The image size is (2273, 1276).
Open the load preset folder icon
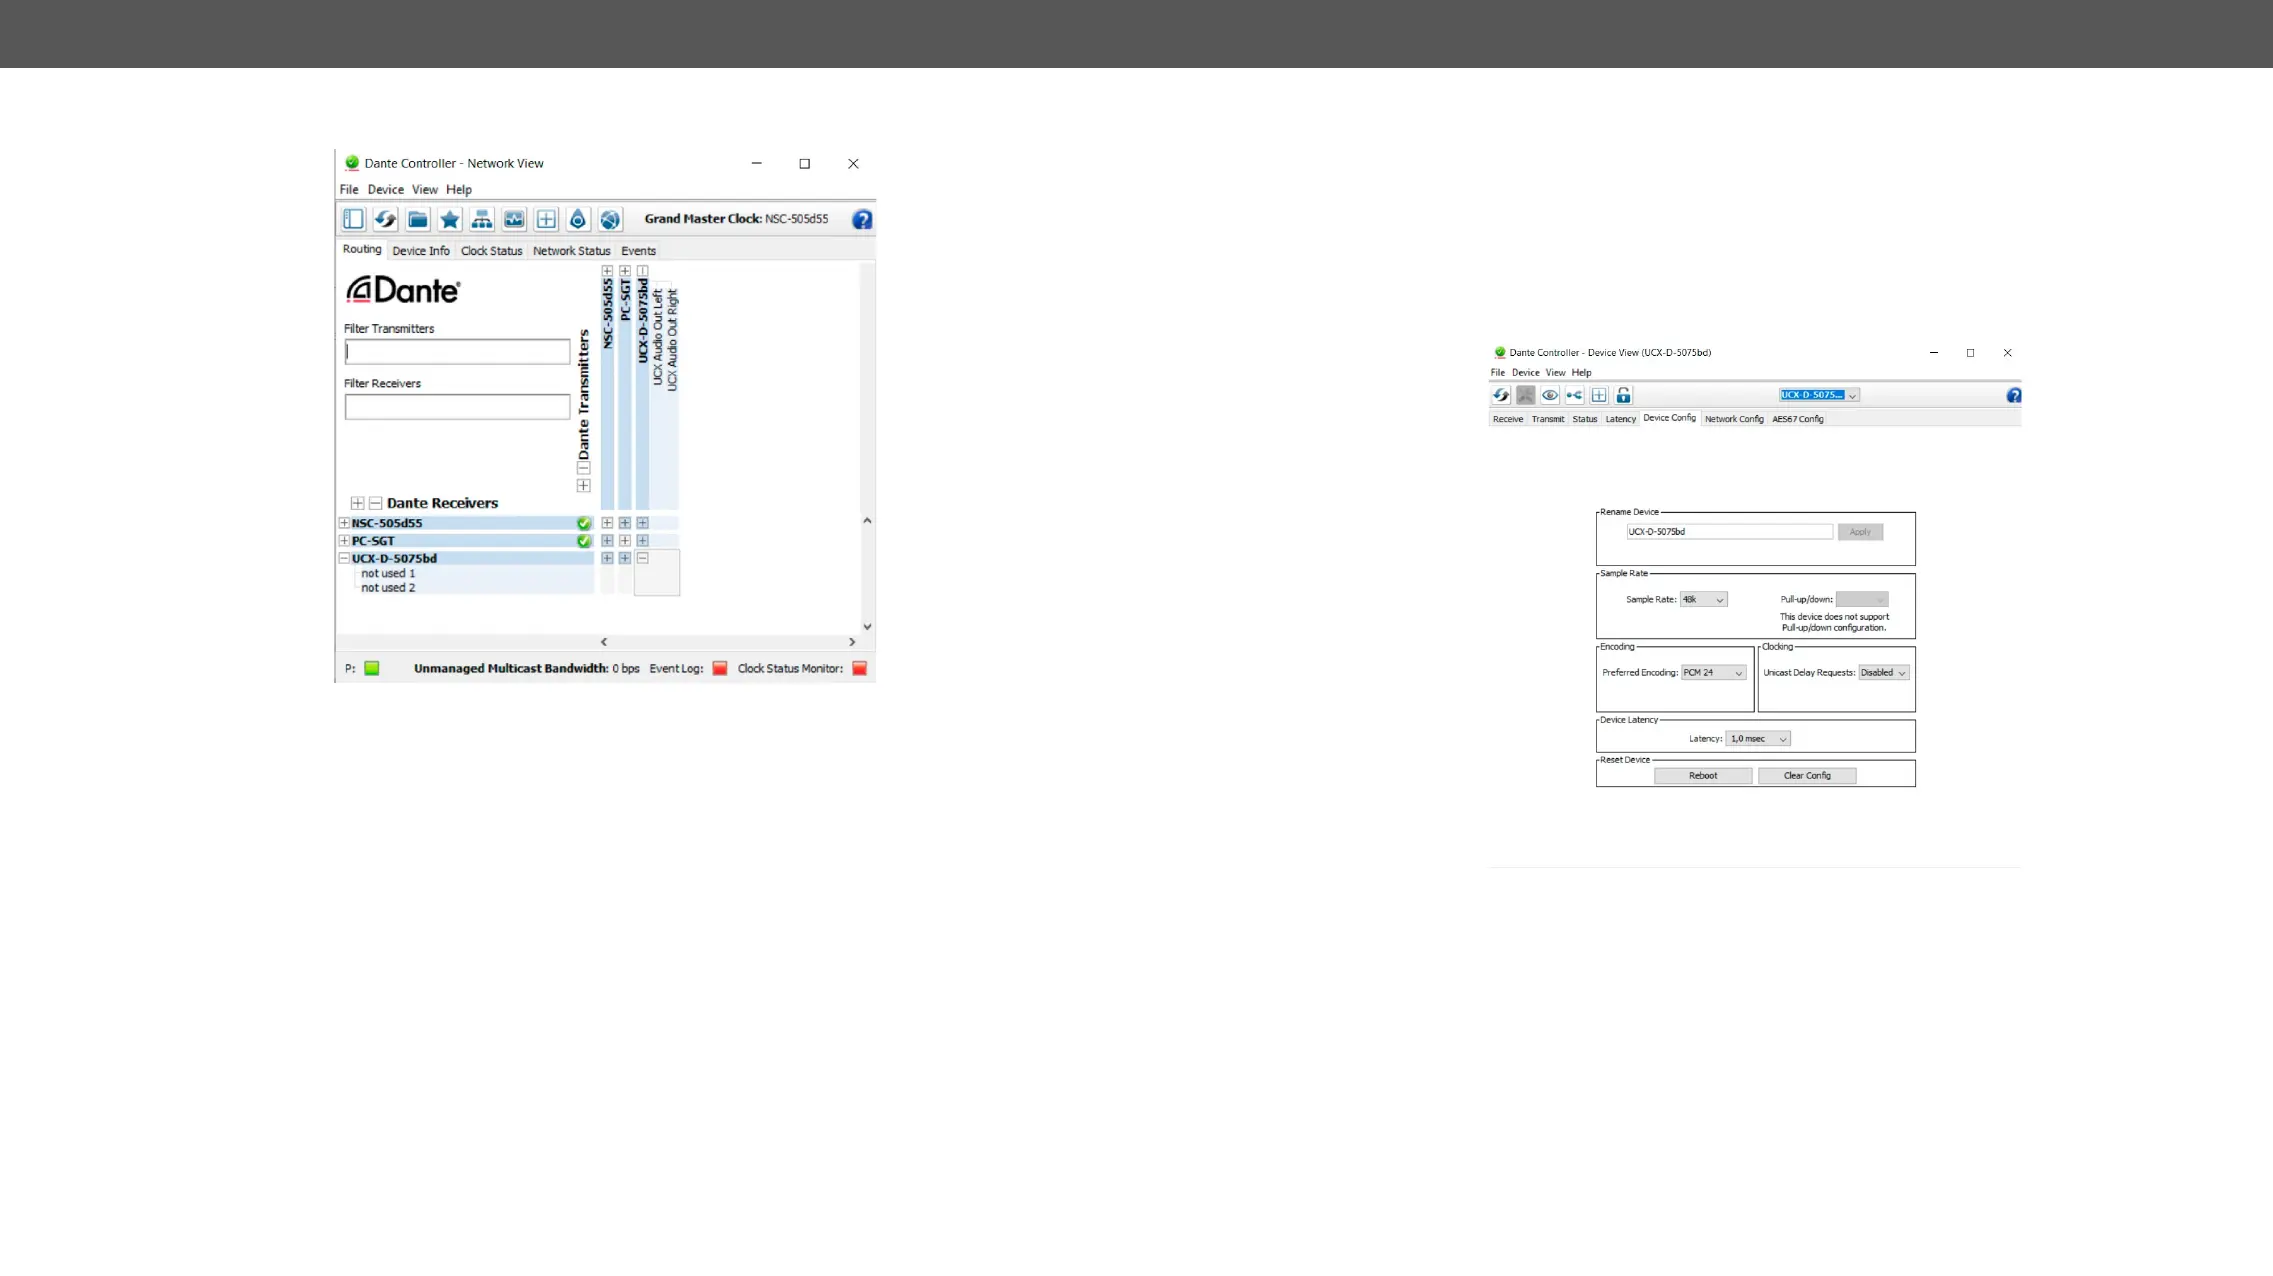point(418,219)
